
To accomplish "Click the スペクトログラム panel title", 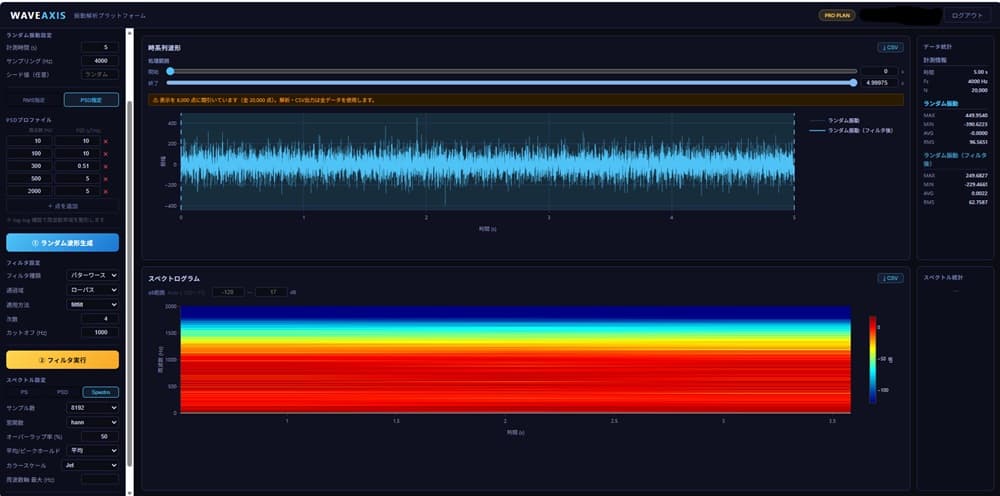I will [x=174, y=279].
